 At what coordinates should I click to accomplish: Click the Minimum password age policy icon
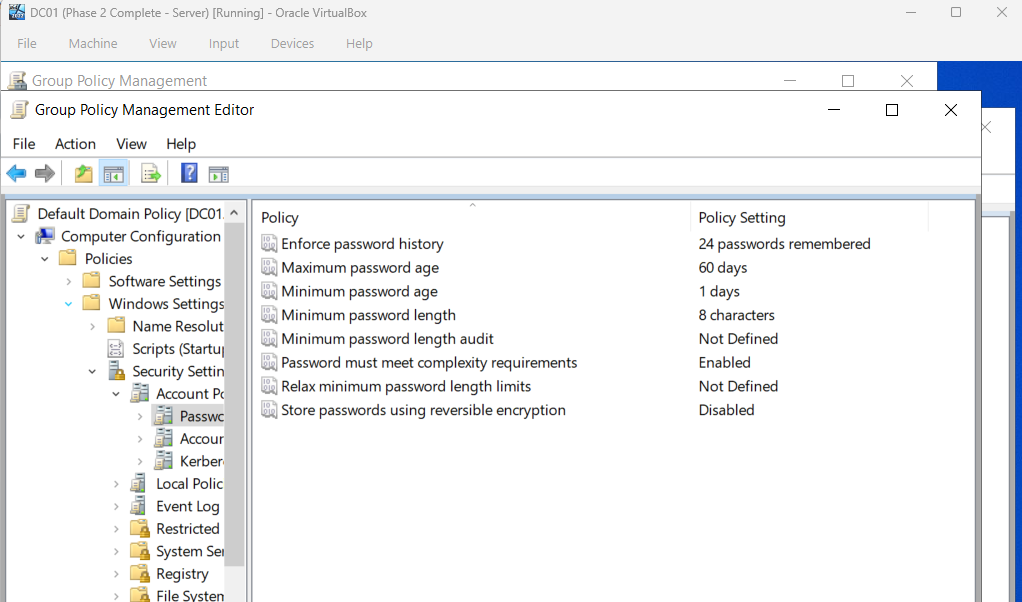coord(269,291)
